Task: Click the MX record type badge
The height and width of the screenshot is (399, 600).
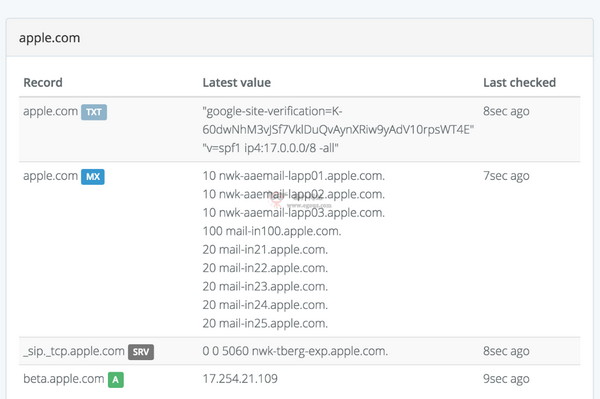Action: pyautogui.click(x=93, y=177)
